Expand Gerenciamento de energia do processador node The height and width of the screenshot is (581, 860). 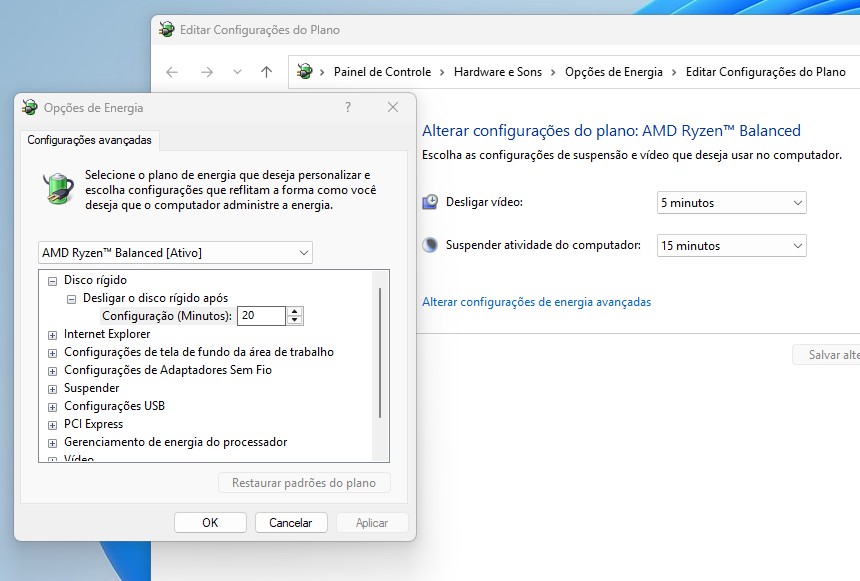point(52,443)
